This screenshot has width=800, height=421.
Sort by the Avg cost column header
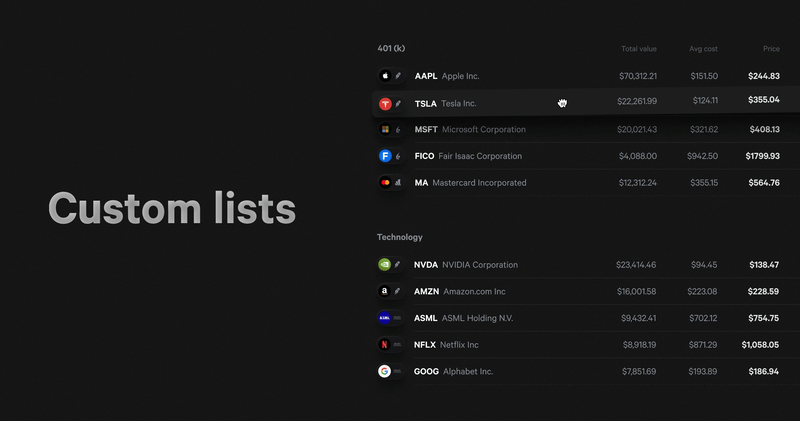pos(703,49)
